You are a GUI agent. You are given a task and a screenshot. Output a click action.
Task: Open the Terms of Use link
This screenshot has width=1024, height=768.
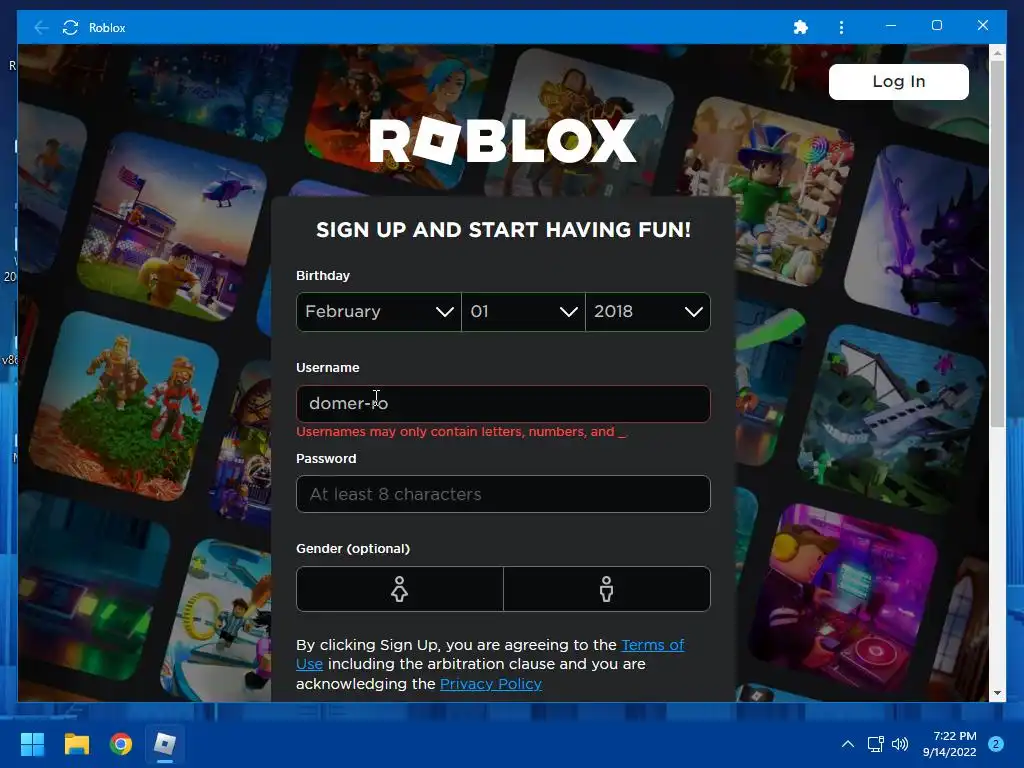652,645
